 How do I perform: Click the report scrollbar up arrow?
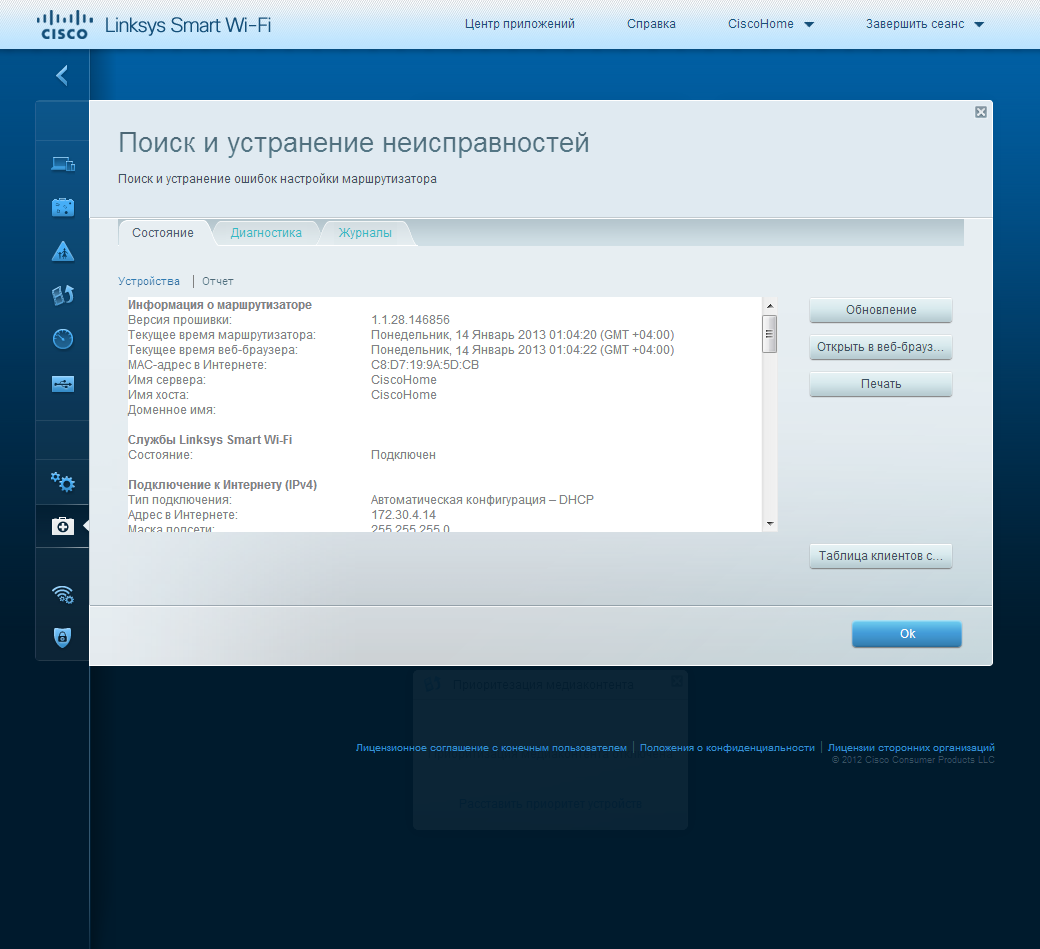[770, 306]
